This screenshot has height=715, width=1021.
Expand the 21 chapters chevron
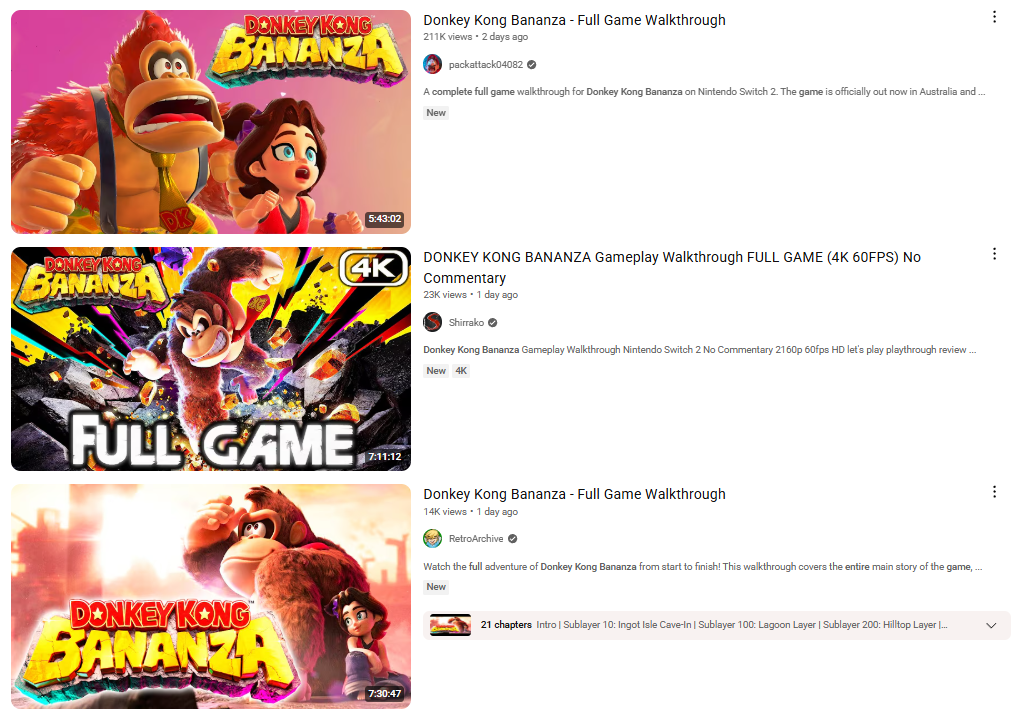point(991,625)
